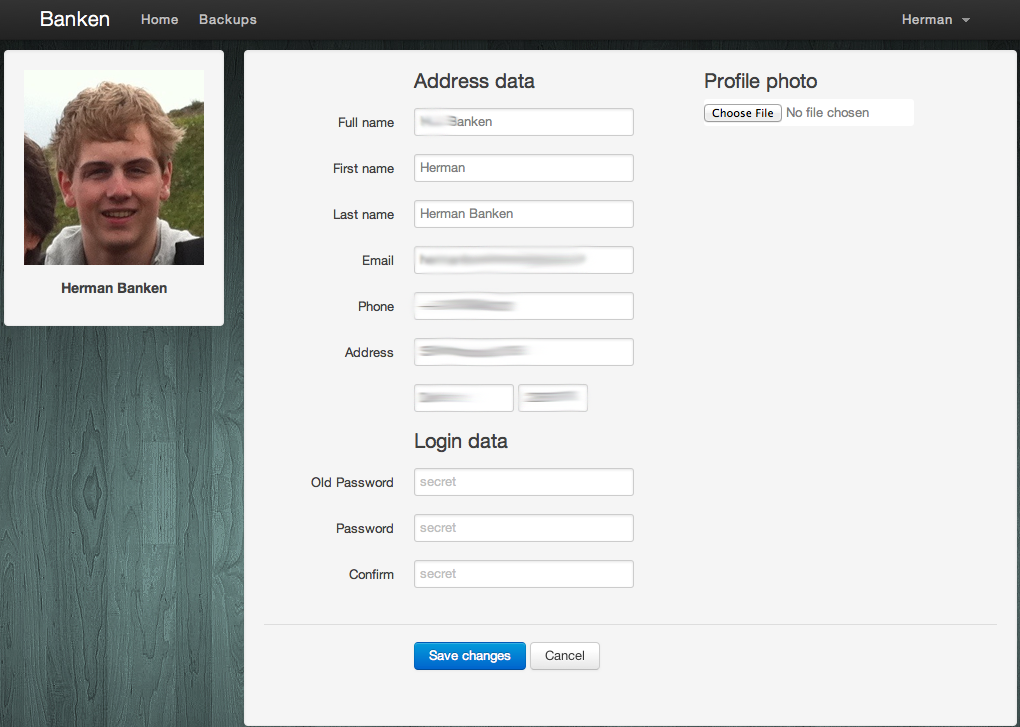The height and width of the screenshot is (727, 1020).
Task: Click the Banken brand logo
Action: [75, 19]
